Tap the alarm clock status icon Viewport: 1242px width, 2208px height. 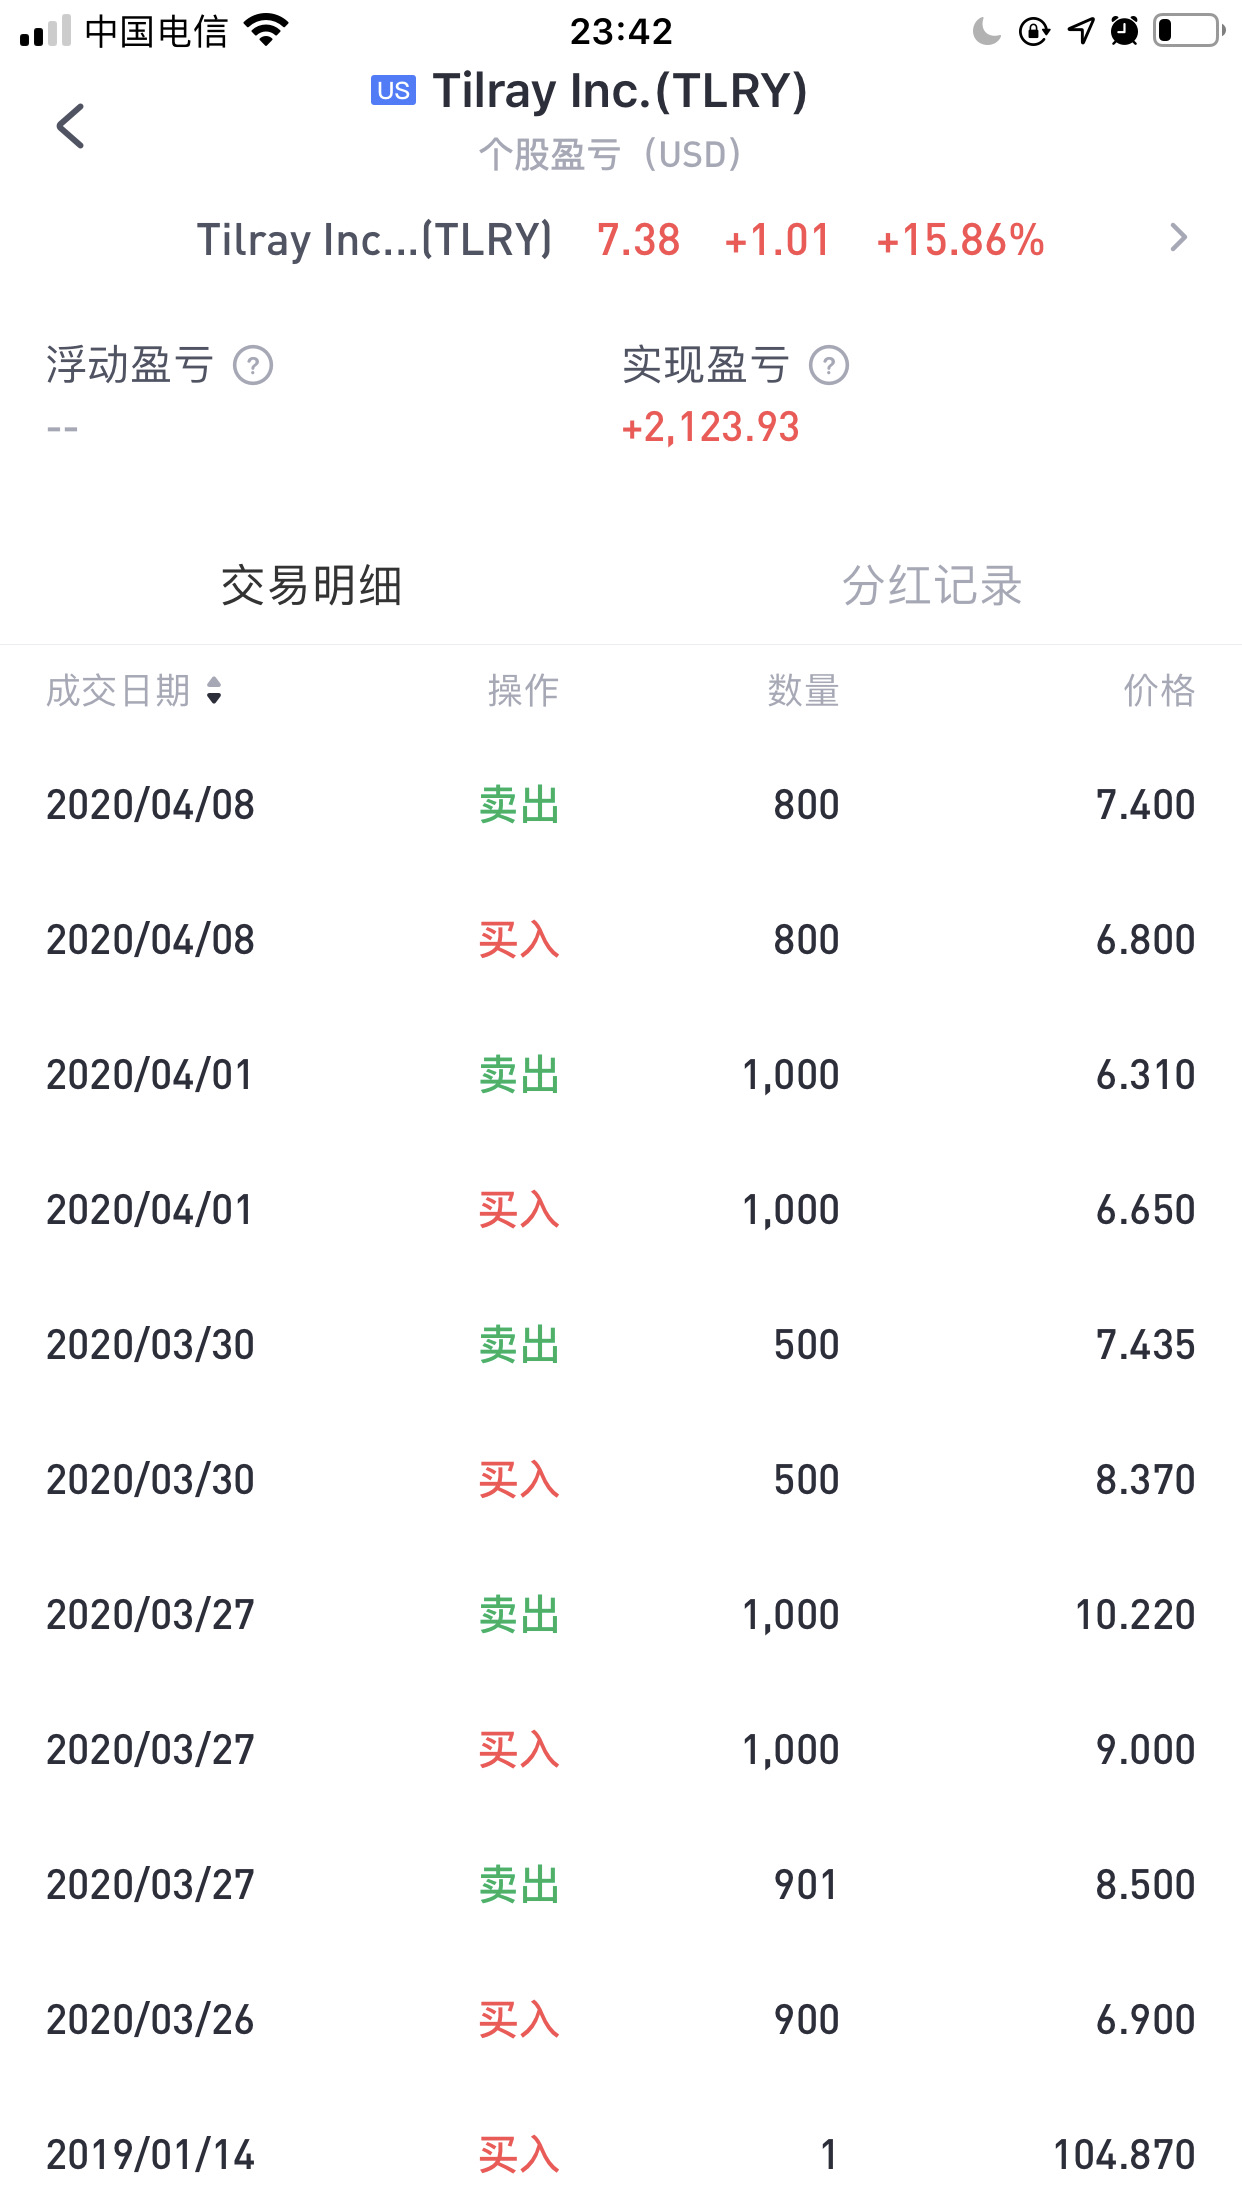point(1125,31)
